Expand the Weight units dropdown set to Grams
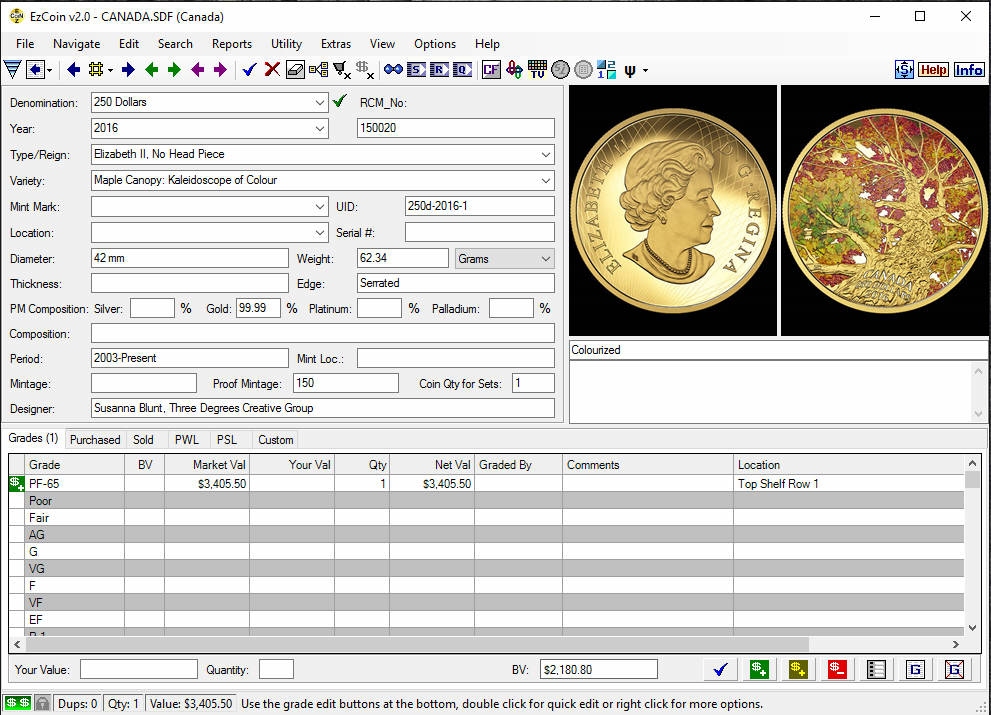Viewport: 991px width, 715px height. [x=546, y=258]
